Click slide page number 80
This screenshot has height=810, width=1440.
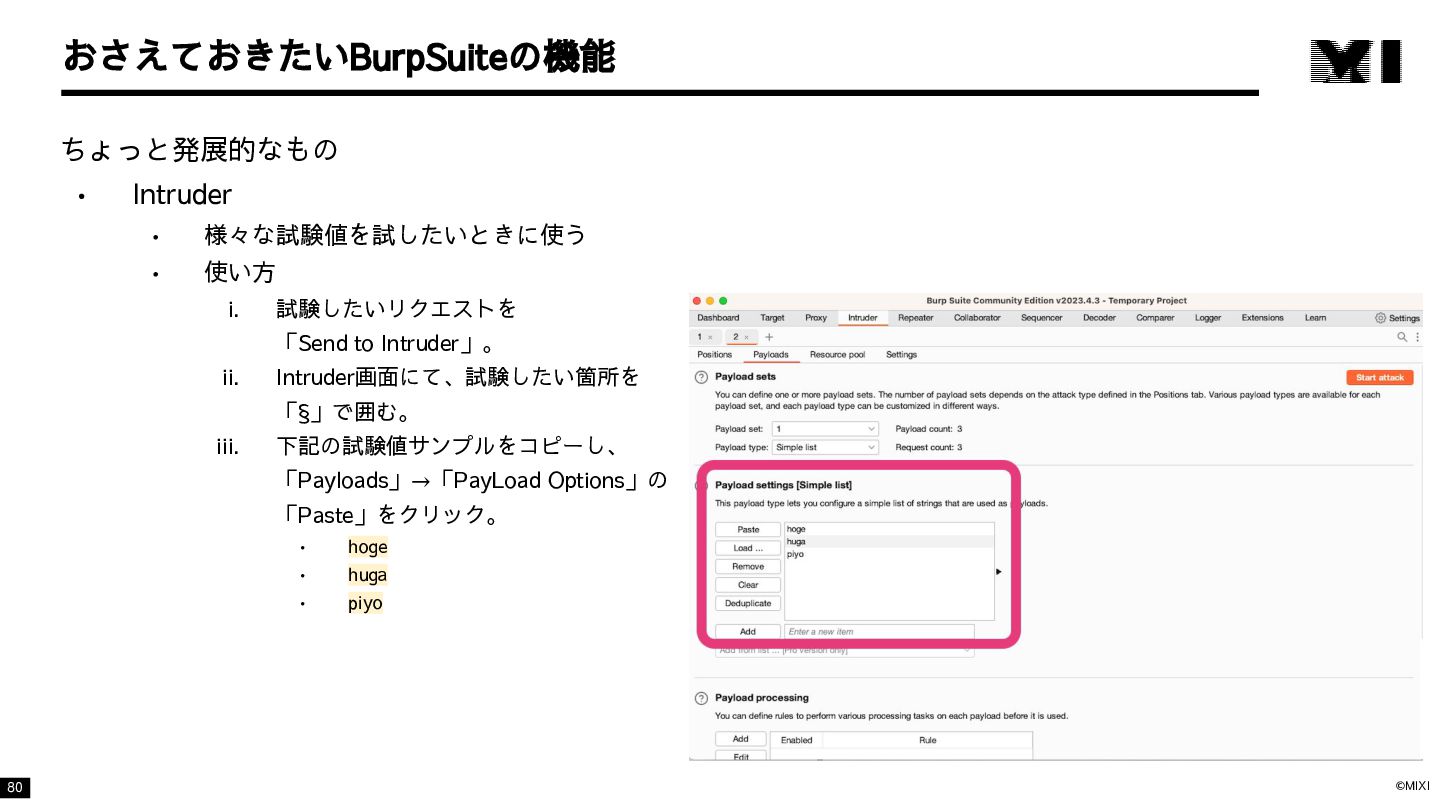pos(15,788)
